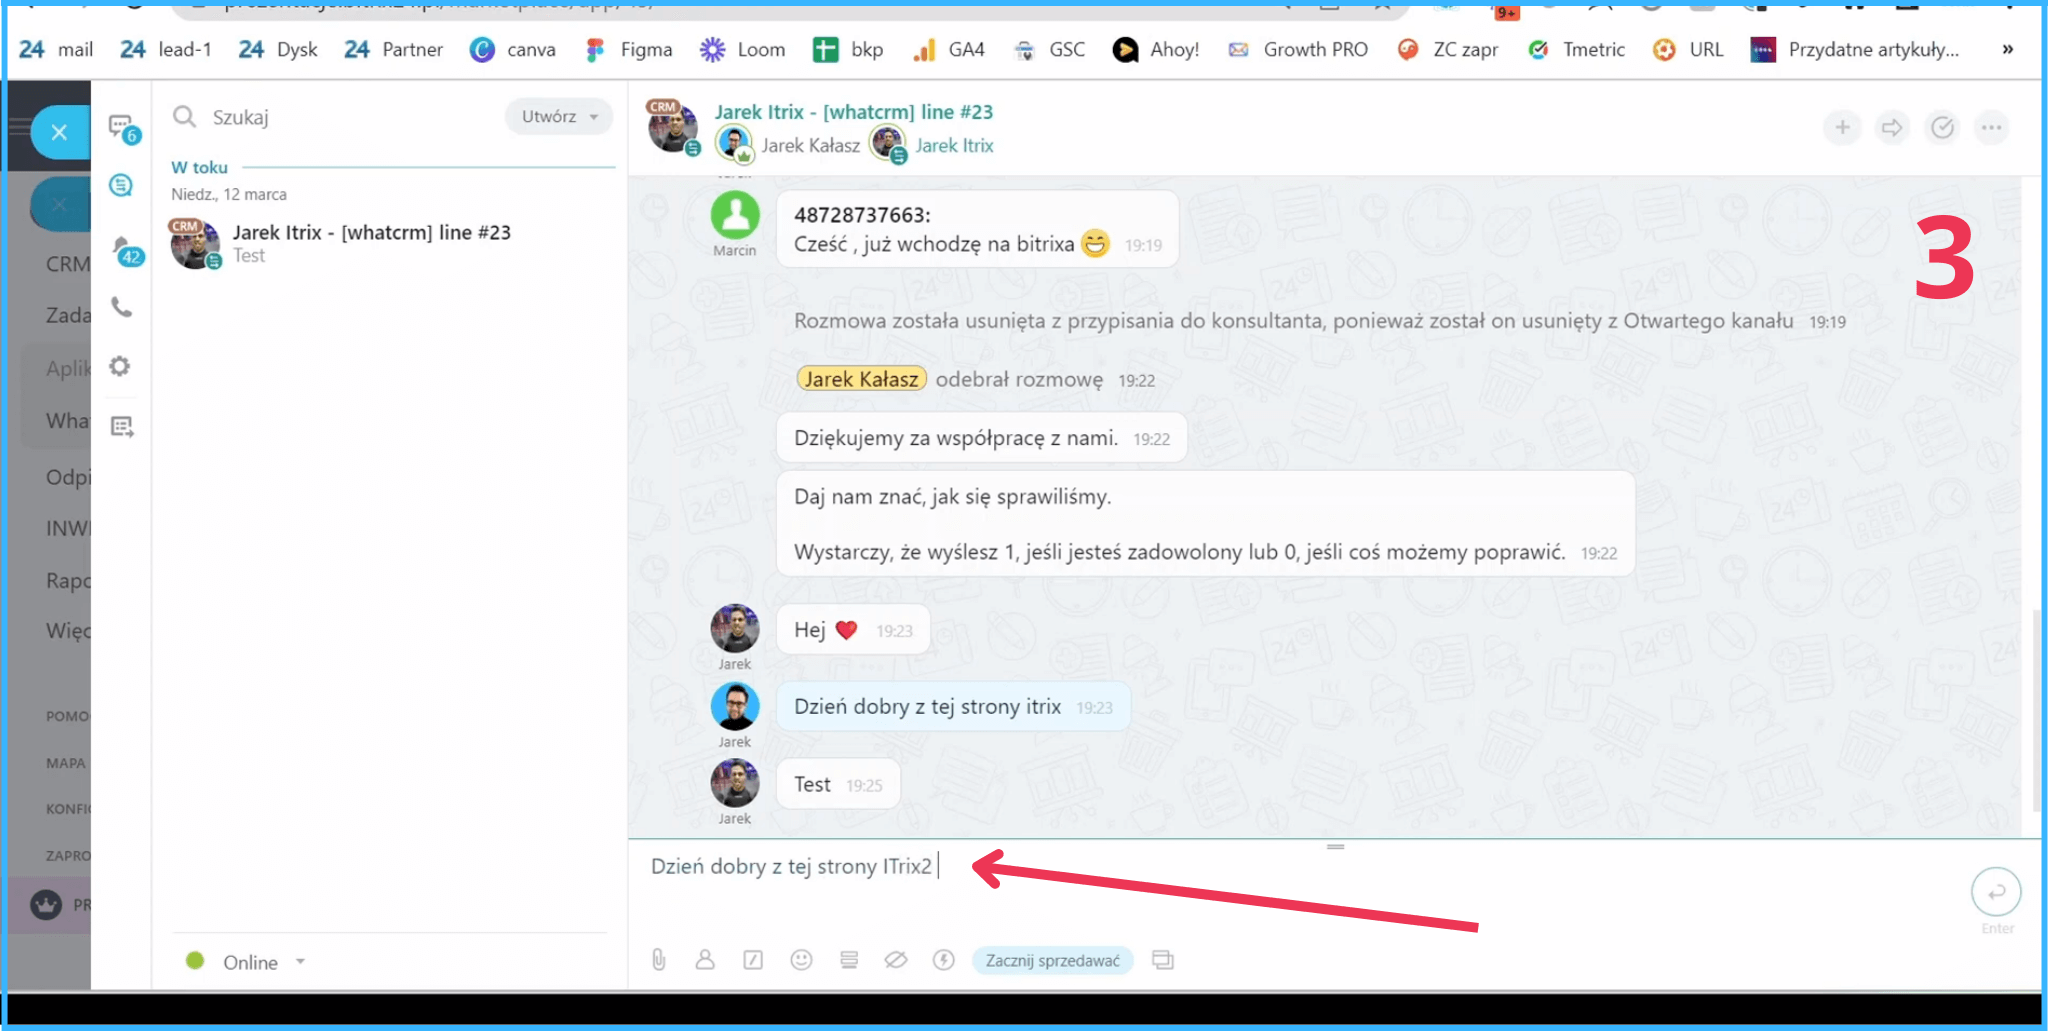Select the Jarek Itrix whatcrm line #23 conversation

[x=370, y=243]
